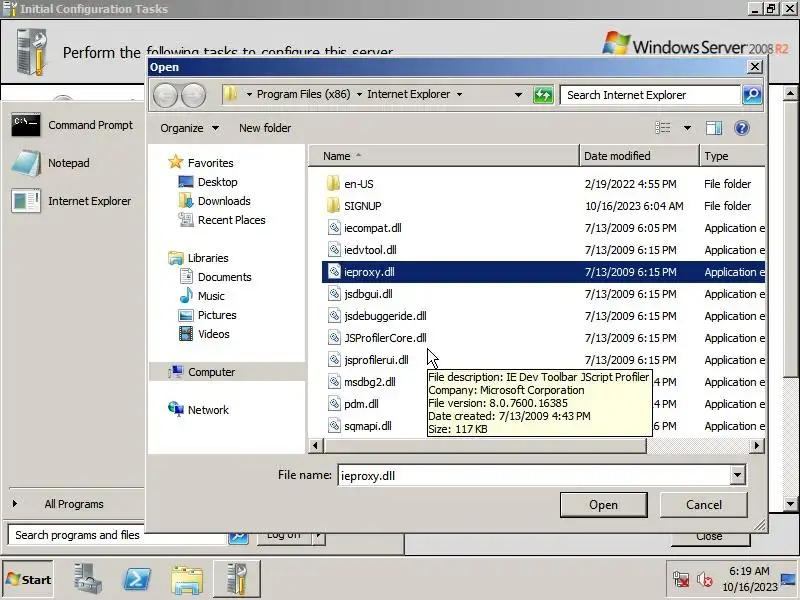Open the Help question mark icon
Viewport: 800px width, 600px height.
click(x=742, y=128)
